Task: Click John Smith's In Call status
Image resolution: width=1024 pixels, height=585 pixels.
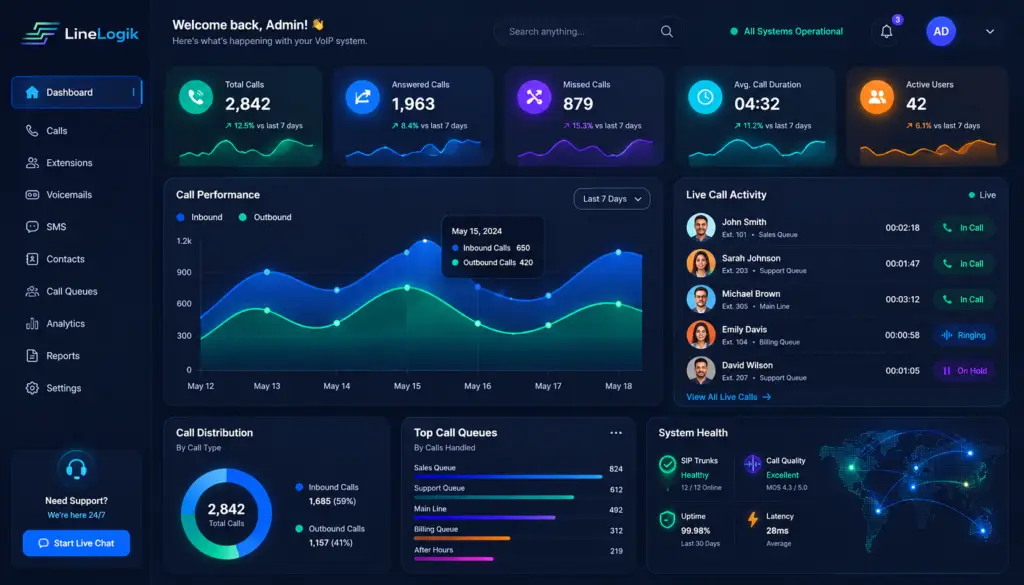Action: click(x=963, y=228)
